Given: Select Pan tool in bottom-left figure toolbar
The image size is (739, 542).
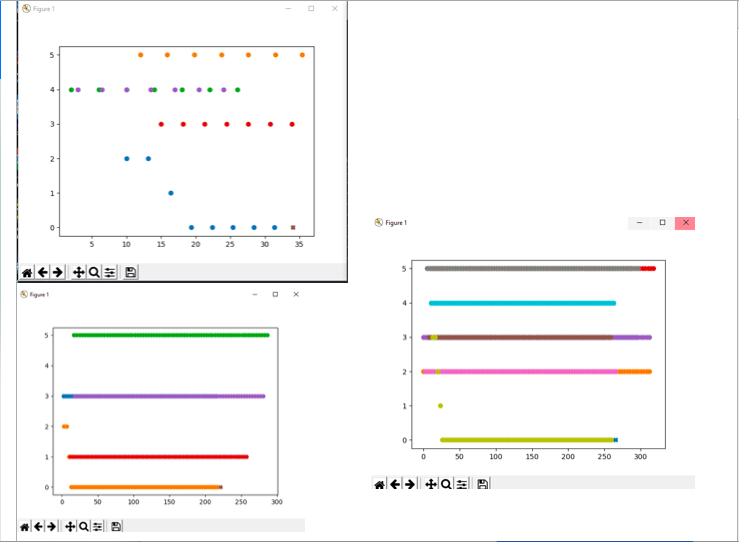Looking at the screenshot, I should pyautogui.click(x=70, y=526).
